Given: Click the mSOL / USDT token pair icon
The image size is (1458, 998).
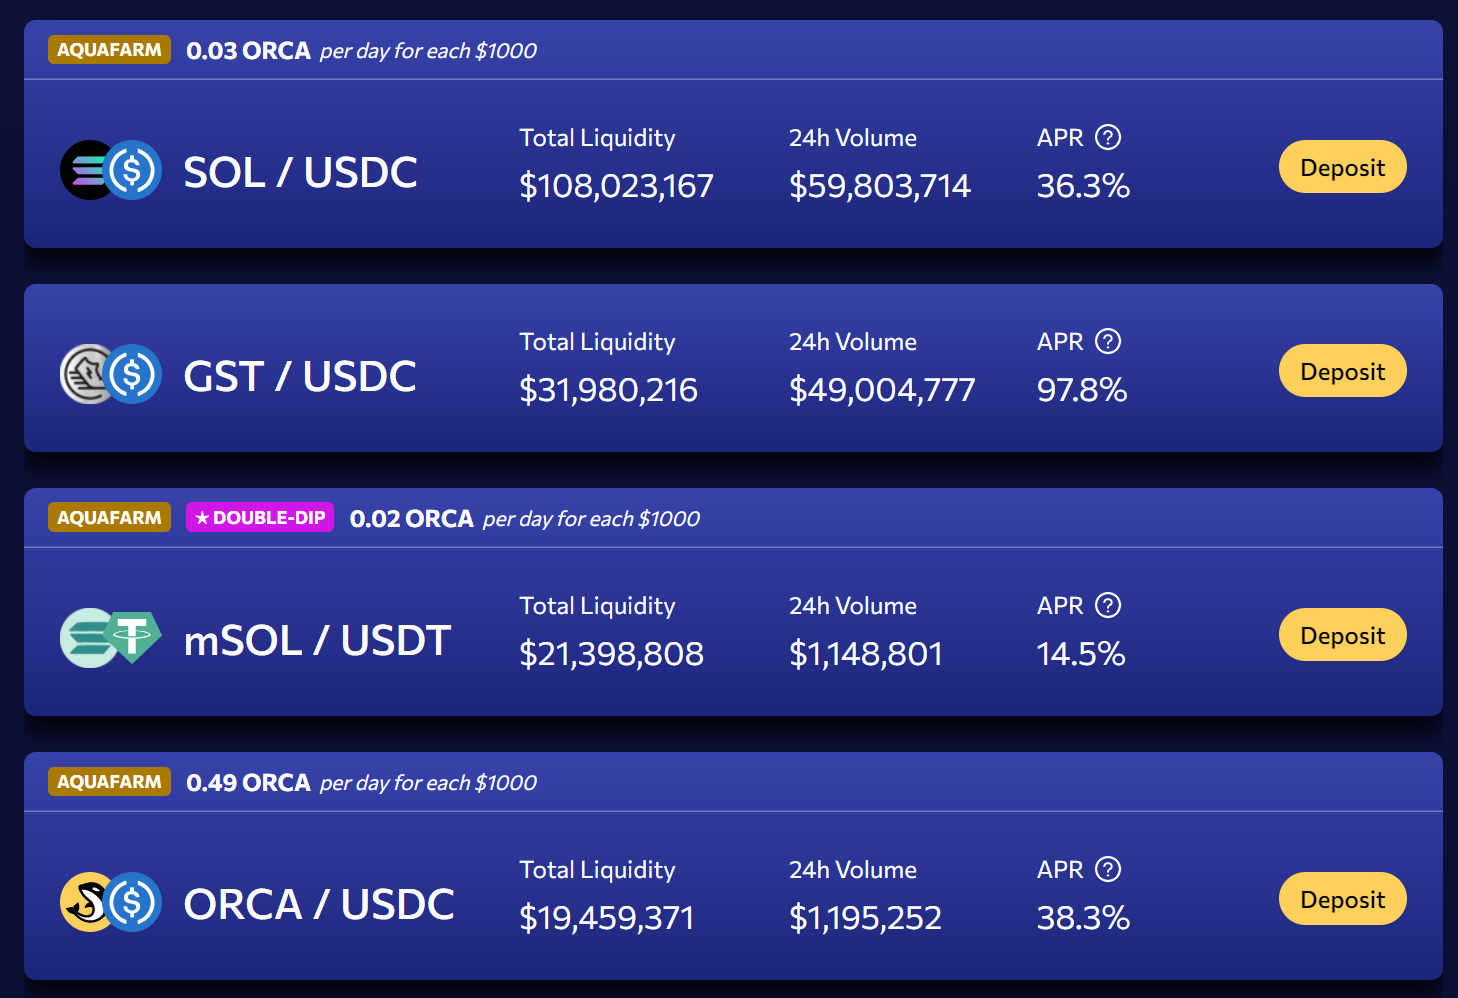Looking at the screenshot, I should pos(111,638).
